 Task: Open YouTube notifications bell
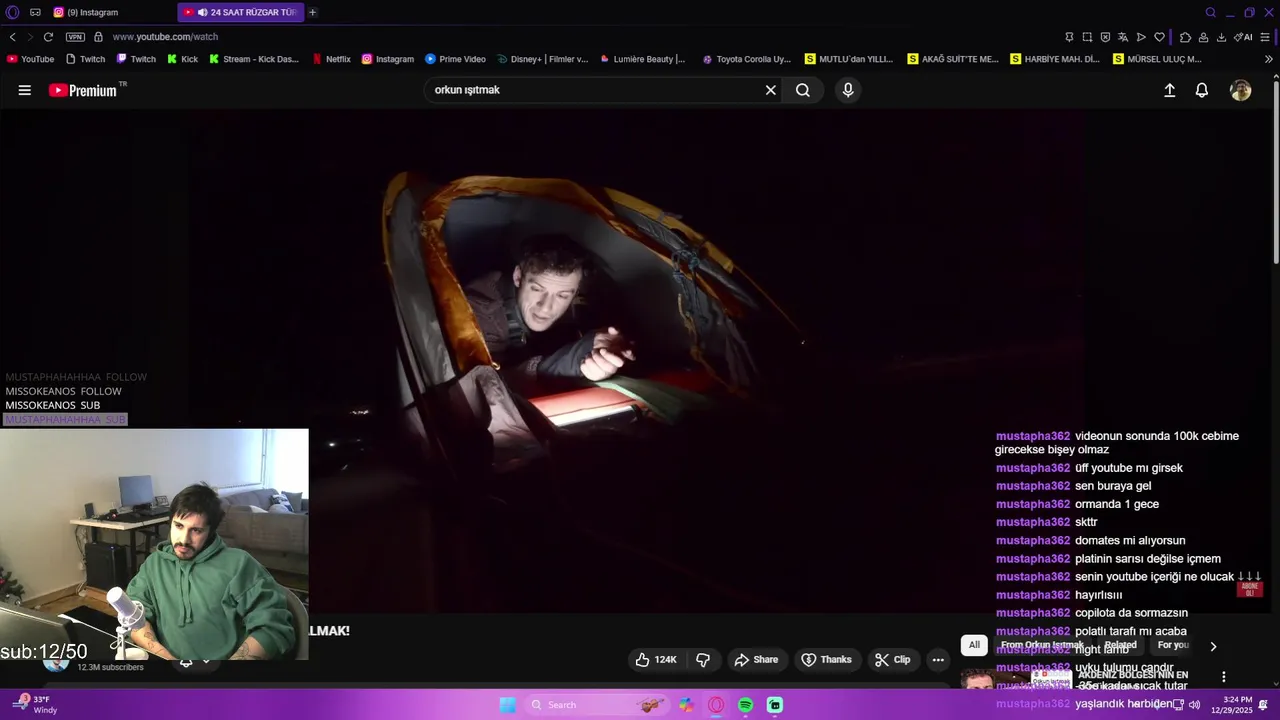click(x=1202, y=90)
